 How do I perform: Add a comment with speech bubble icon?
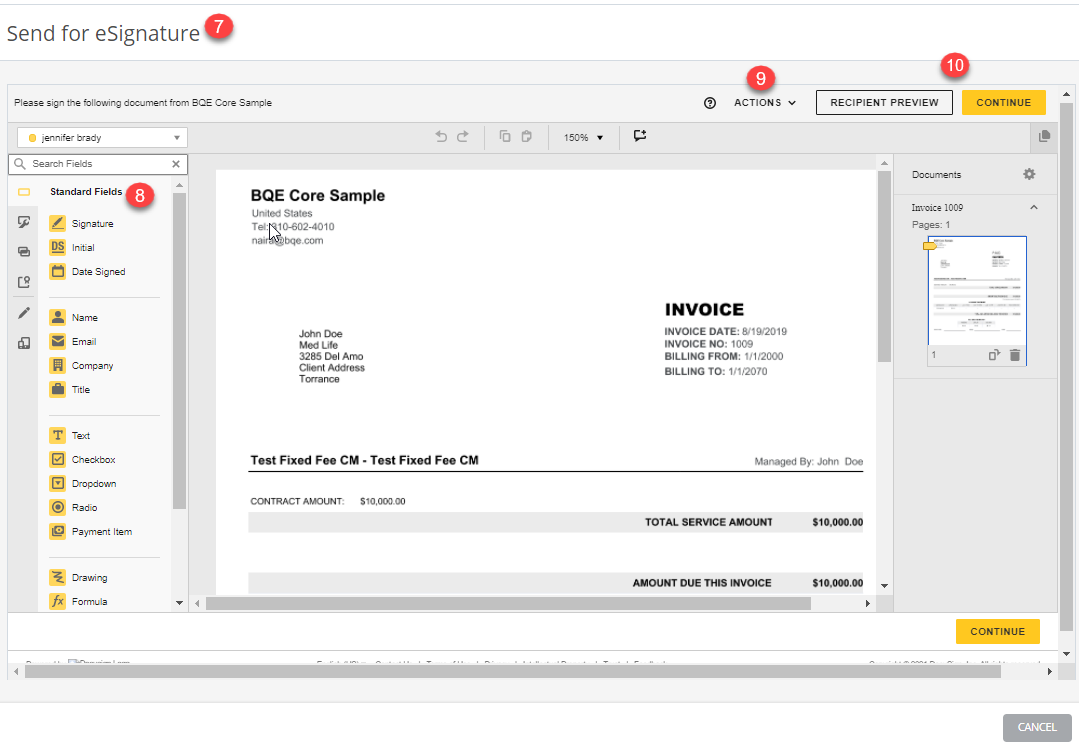pos(640,136)
